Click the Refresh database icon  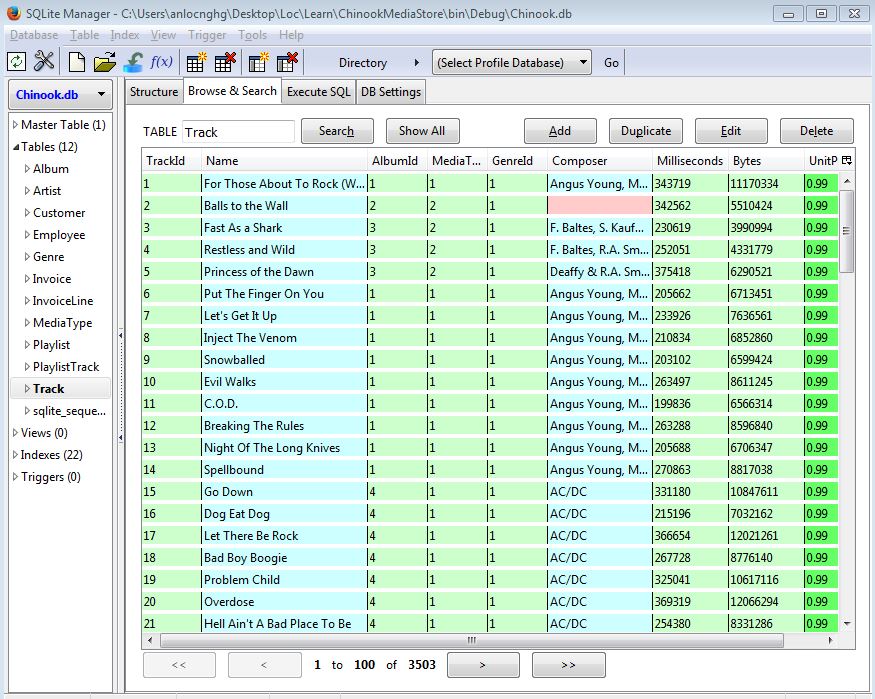click(16, 61)
